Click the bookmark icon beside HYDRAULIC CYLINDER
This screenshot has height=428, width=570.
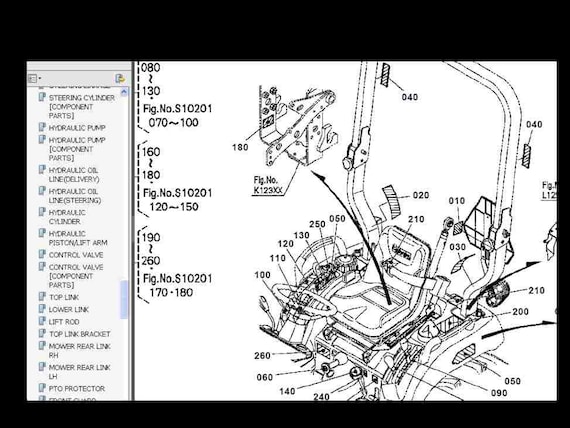point(43,212)
